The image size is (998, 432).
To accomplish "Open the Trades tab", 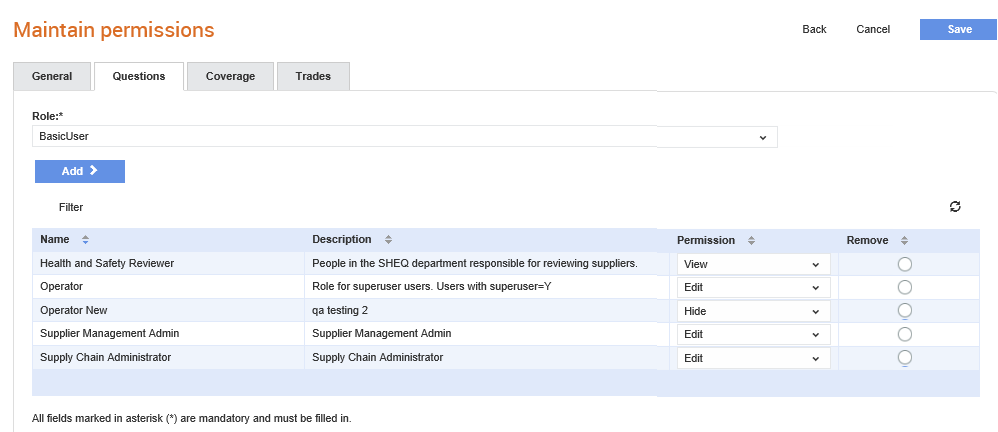I will (313, 76).
